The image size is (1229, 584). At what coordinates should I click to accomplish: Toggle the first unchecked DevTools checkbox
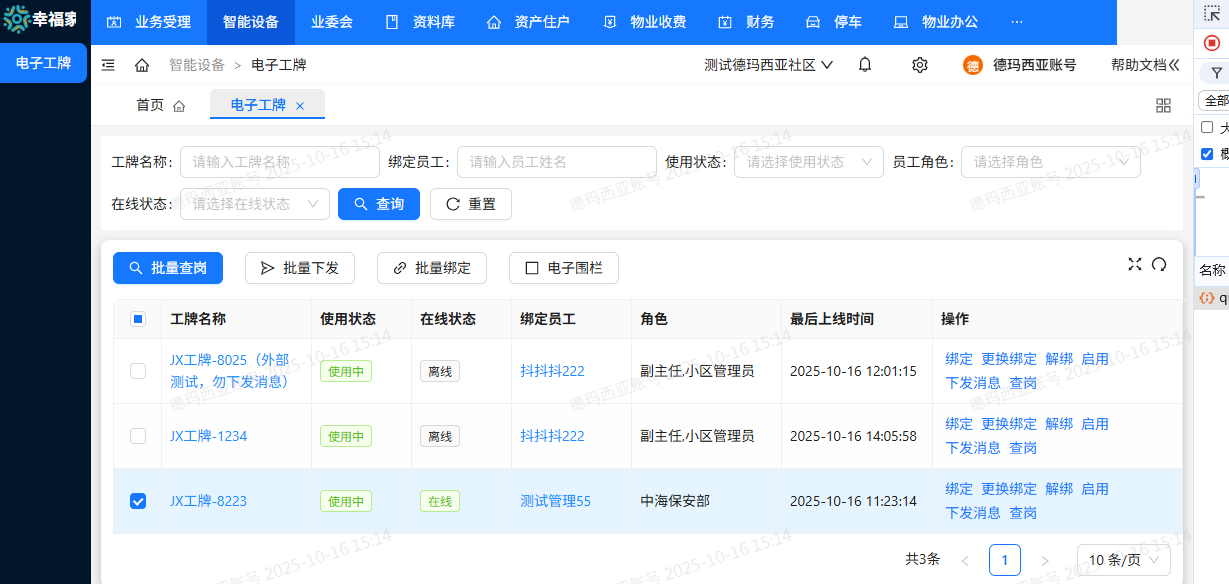[x=1207, y=127]
